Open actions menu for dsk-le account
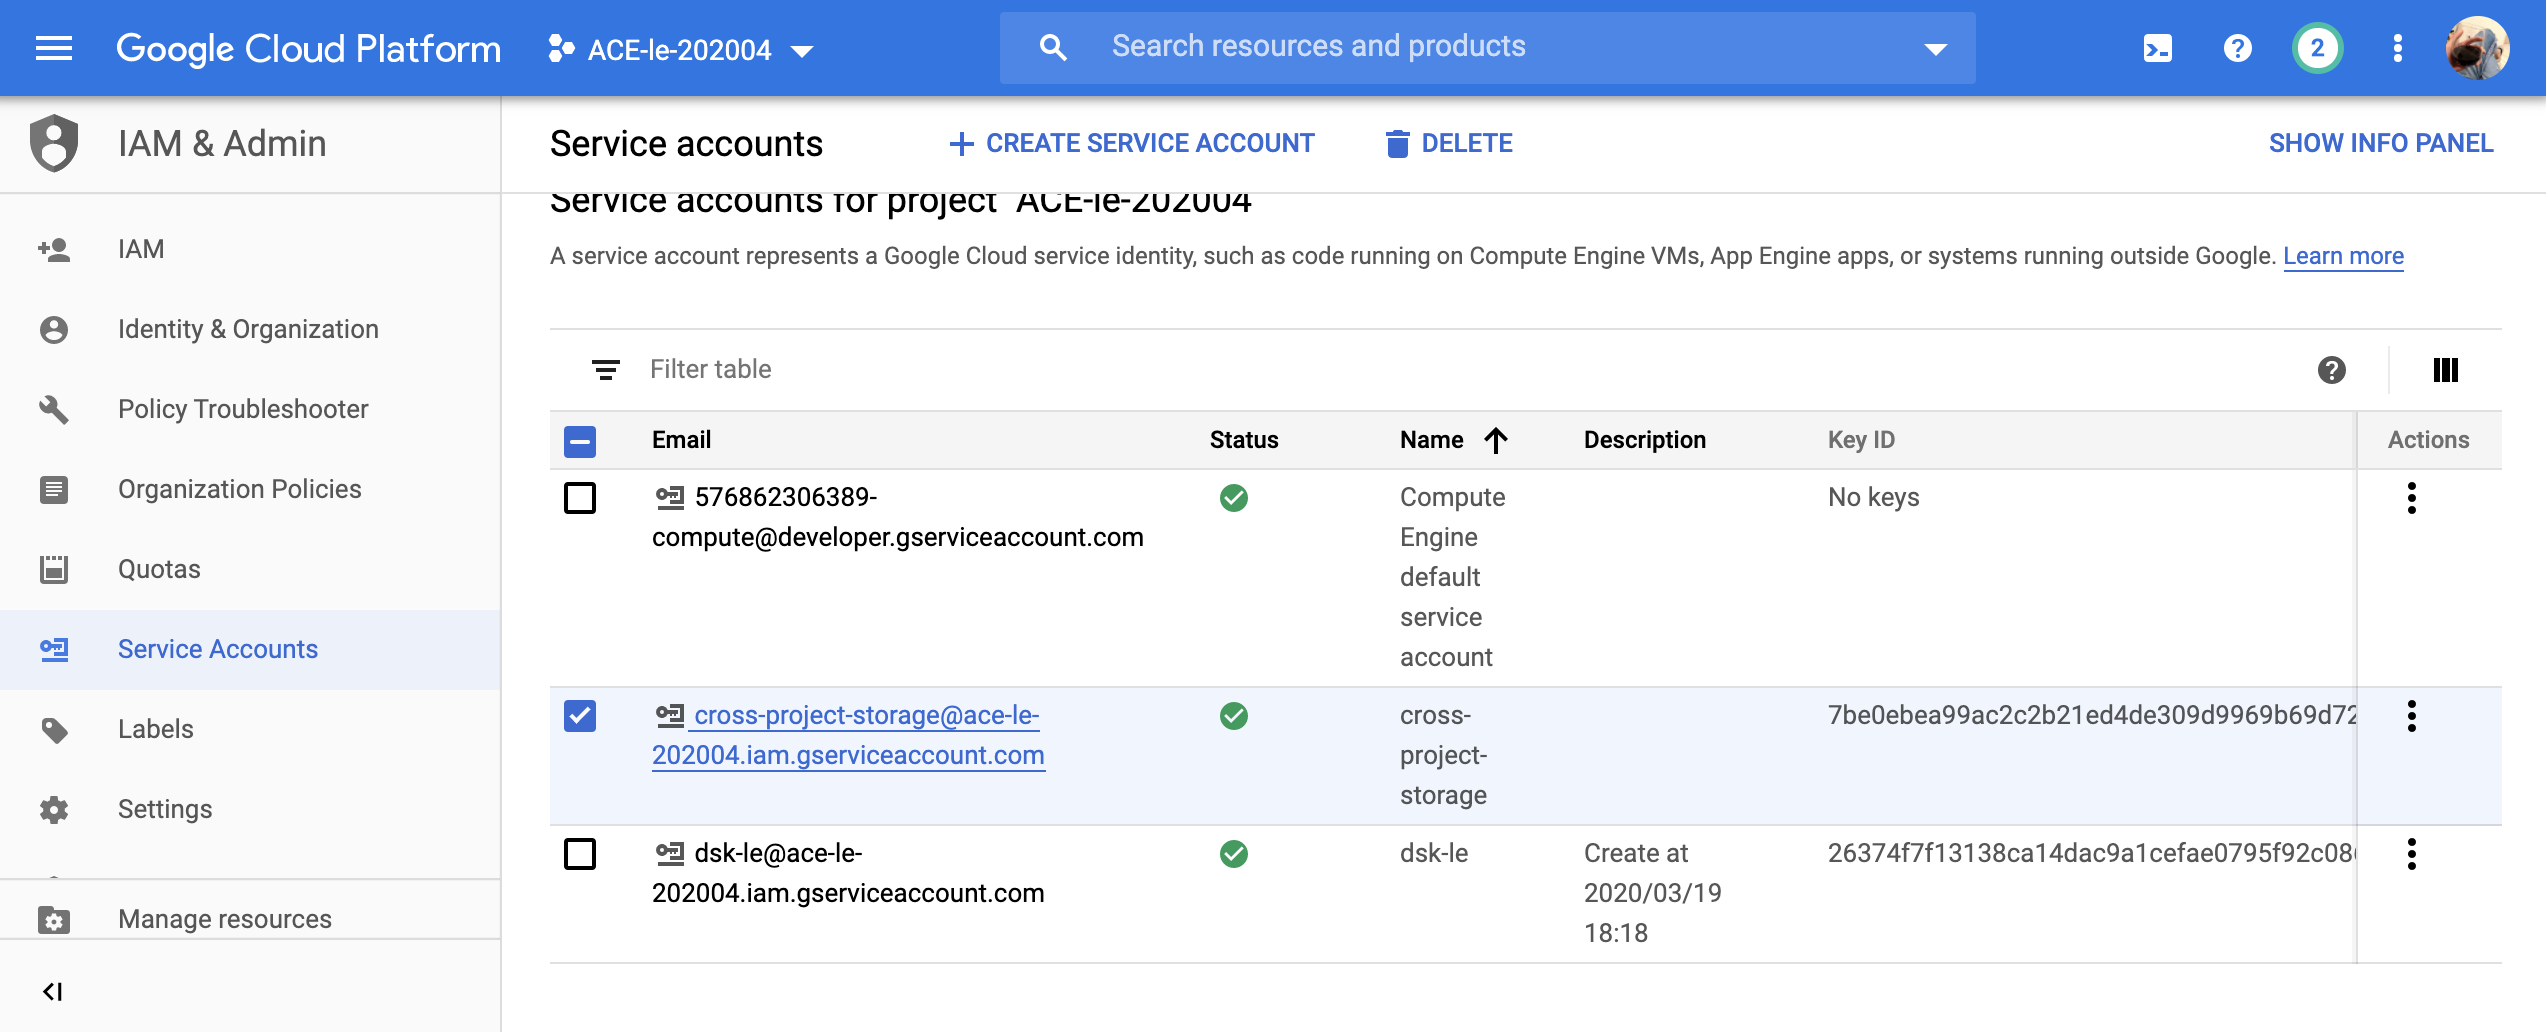The height and width of the screenshot is (1032, 2546). tap(2411, 854)
